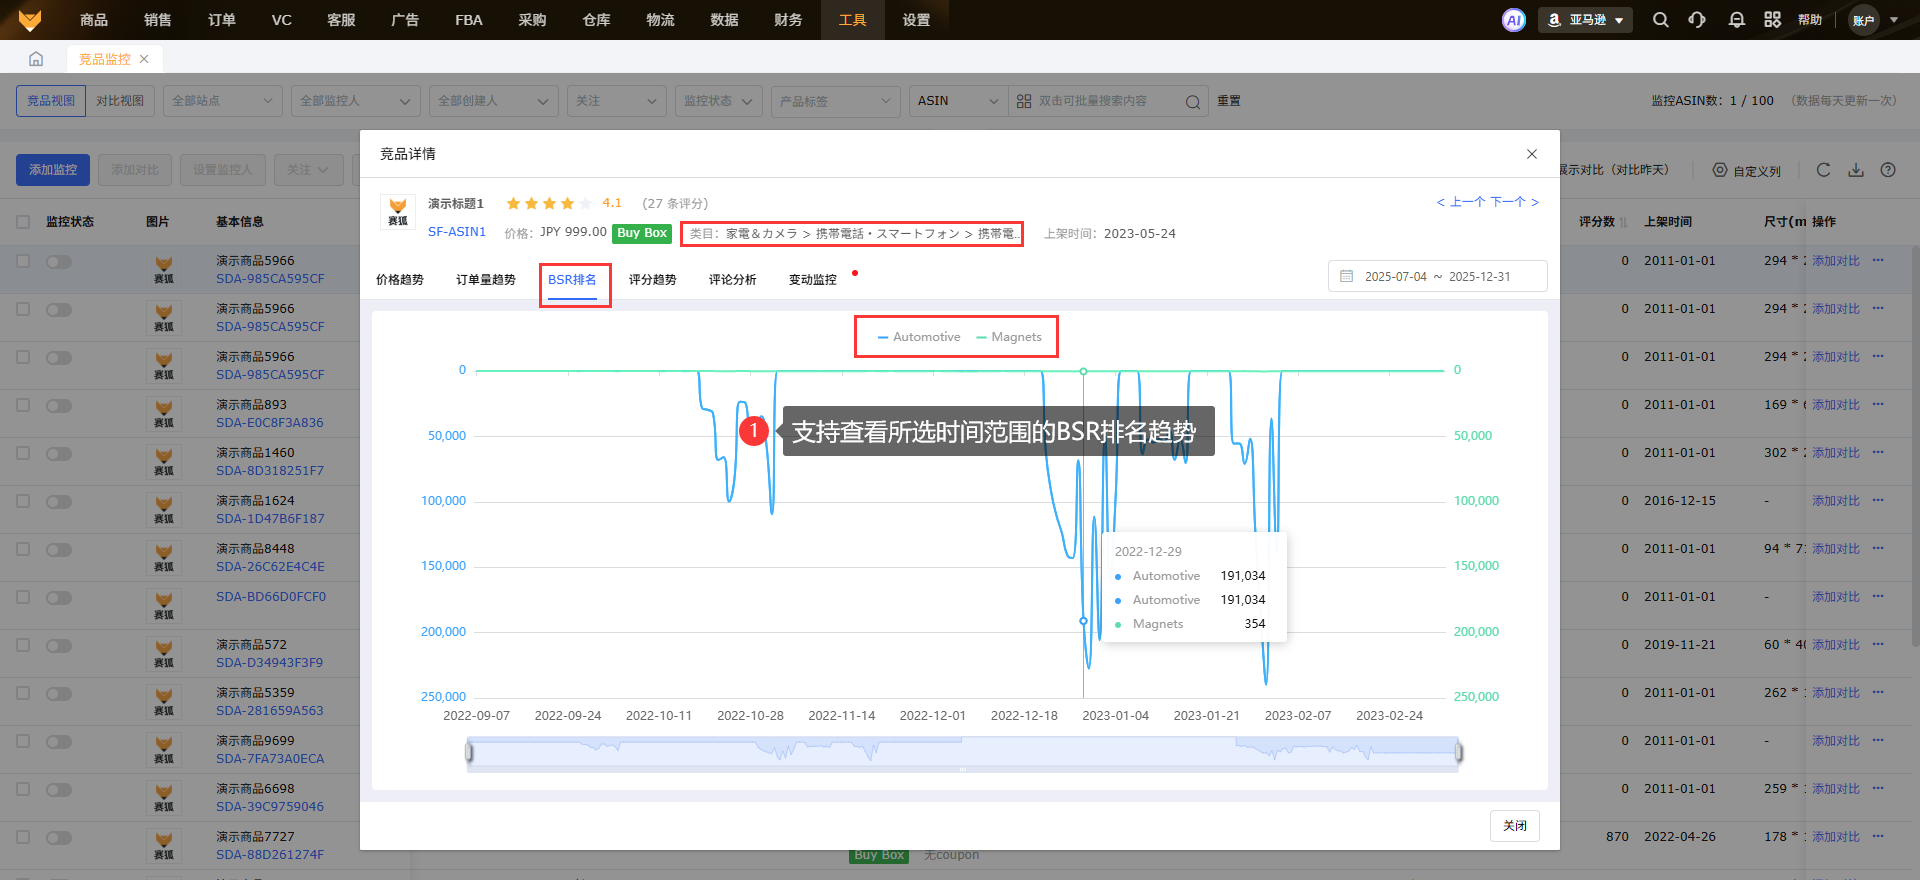Toggle the Automotive legend series
This screenshot has height=880, width=1920.
tap(919, 337)
